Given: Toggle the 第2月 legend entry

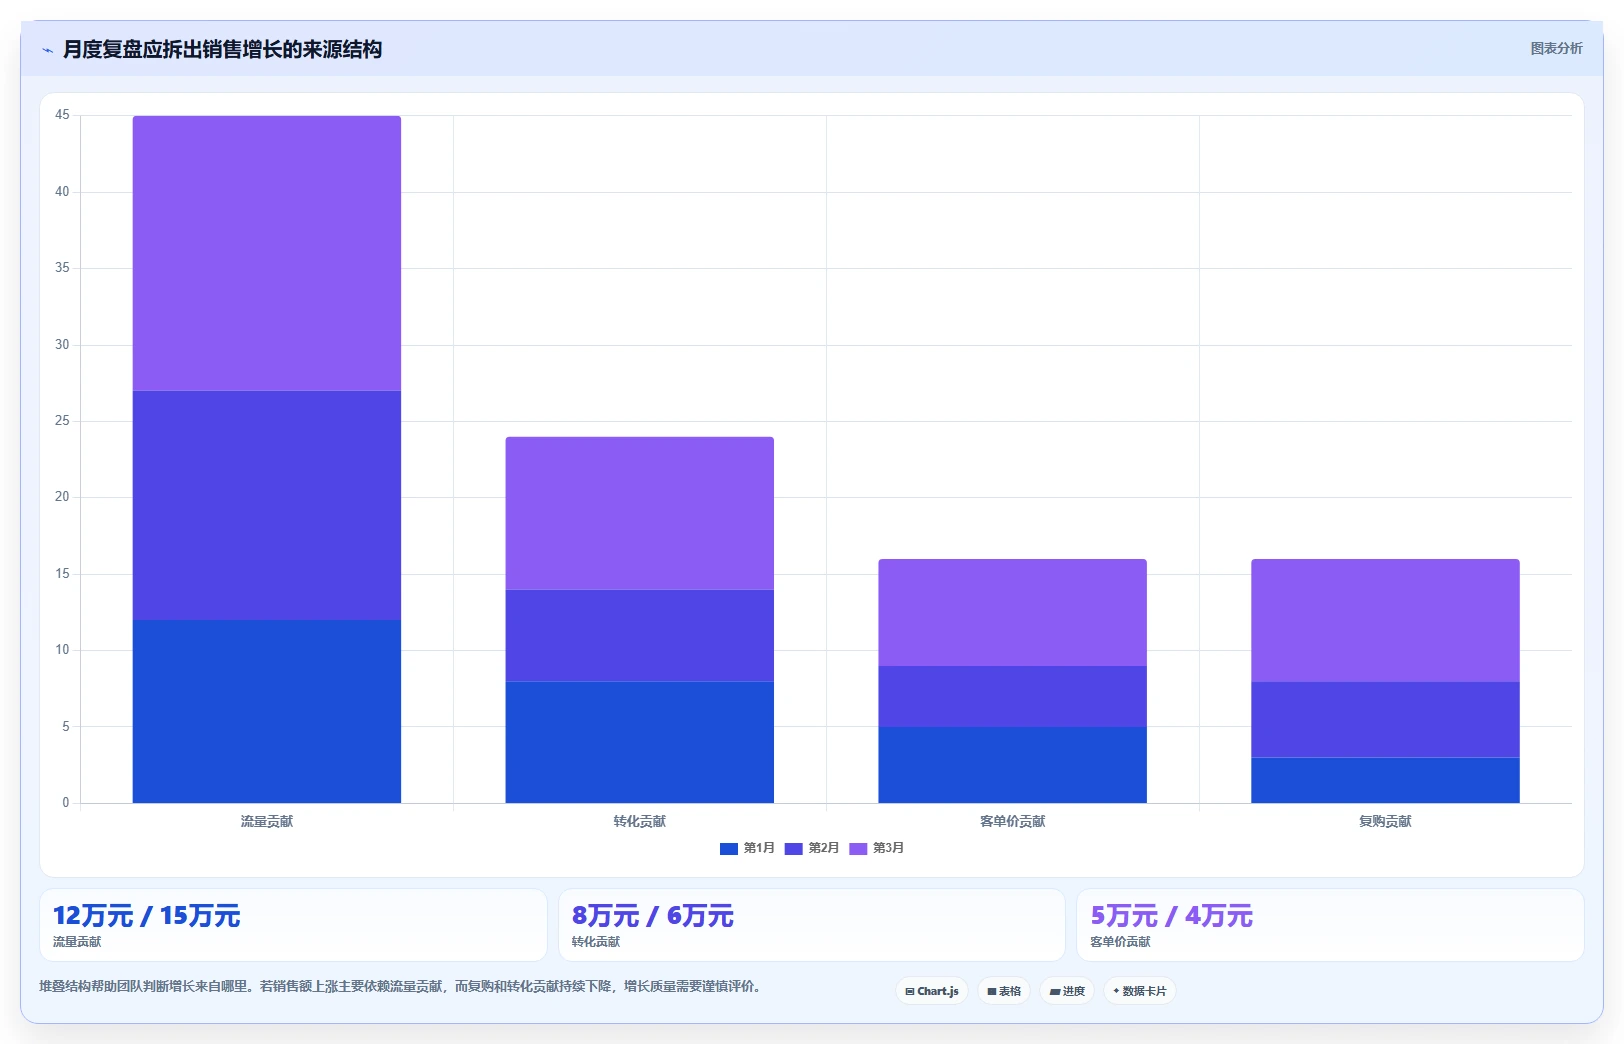Looking at the screenshot, I should click(812, 848).
